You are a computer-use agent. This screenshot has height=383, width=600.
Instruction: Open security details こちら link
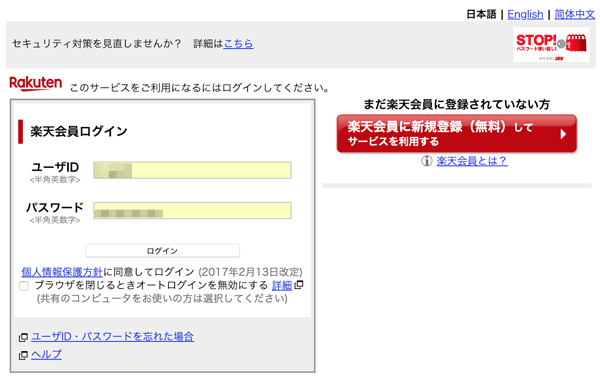(x=238, y=44)
